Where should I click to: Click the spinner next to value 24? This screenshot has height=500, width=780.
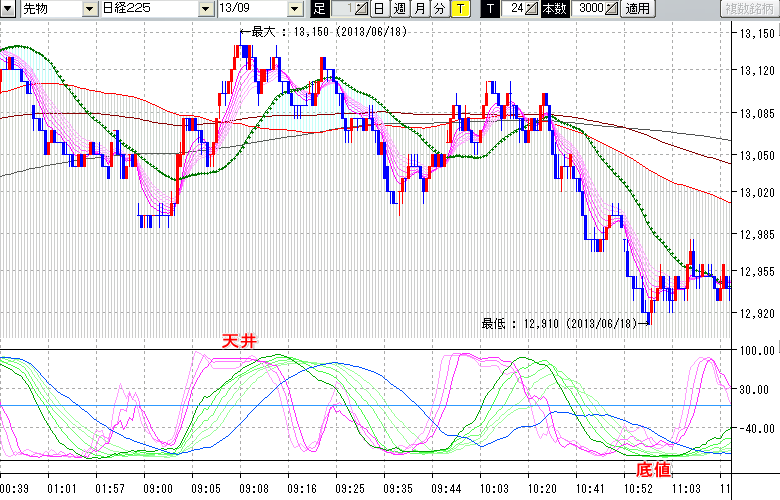tap(532, 9)
